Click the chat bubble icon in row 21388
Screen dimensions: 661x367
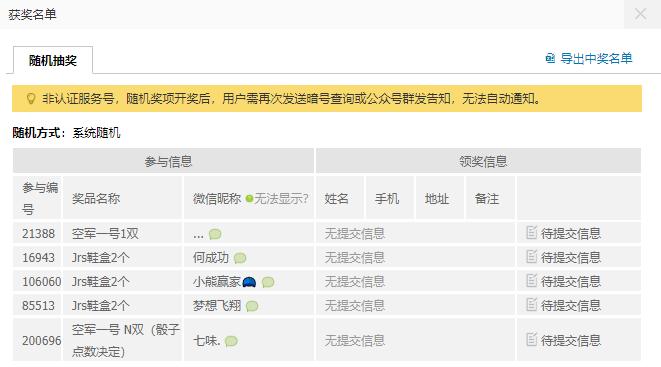215,234
